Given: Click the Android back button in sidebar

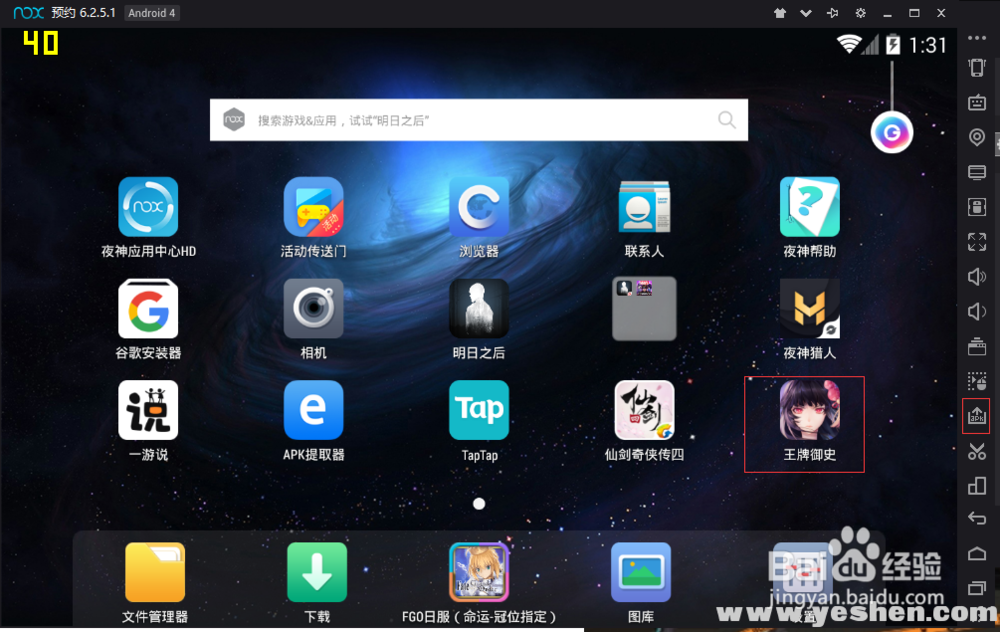Looking at the screenshot, I should pyautogui.click(x=976, y=518).
